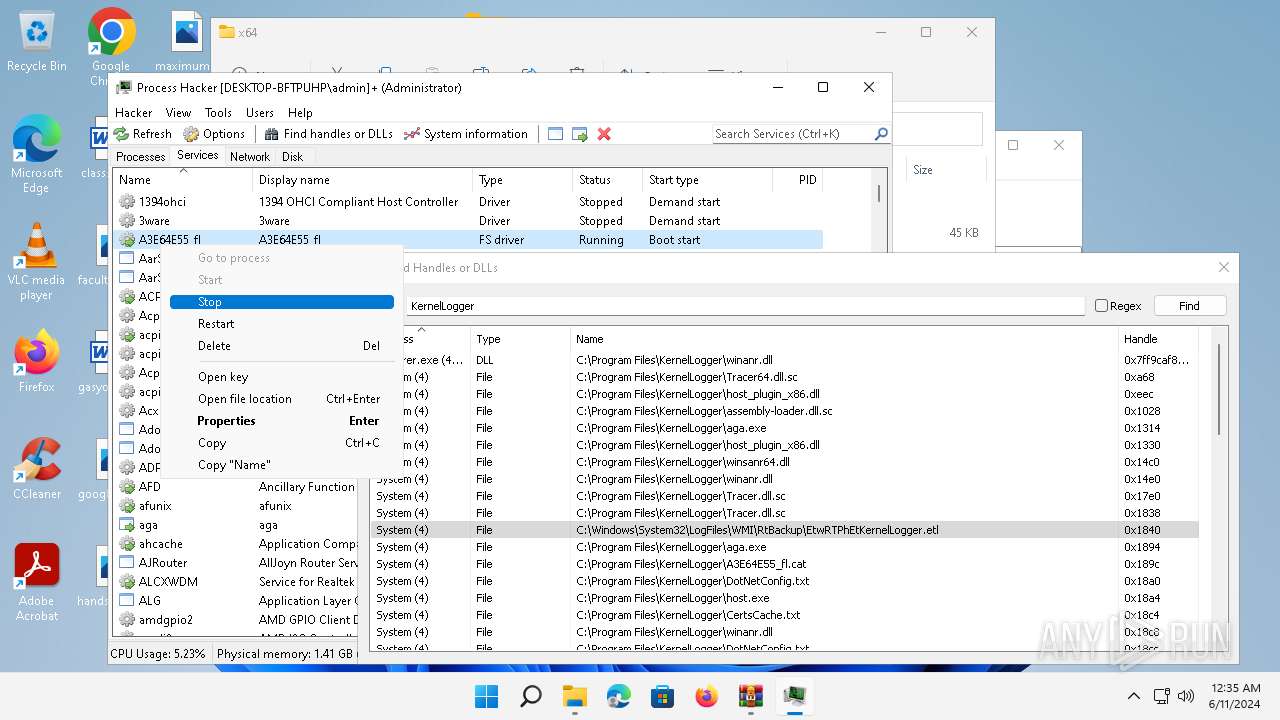Switch to the Processes tab
Image resolution: width=1280 pixels, height=720 pixels.
point(140,157)
